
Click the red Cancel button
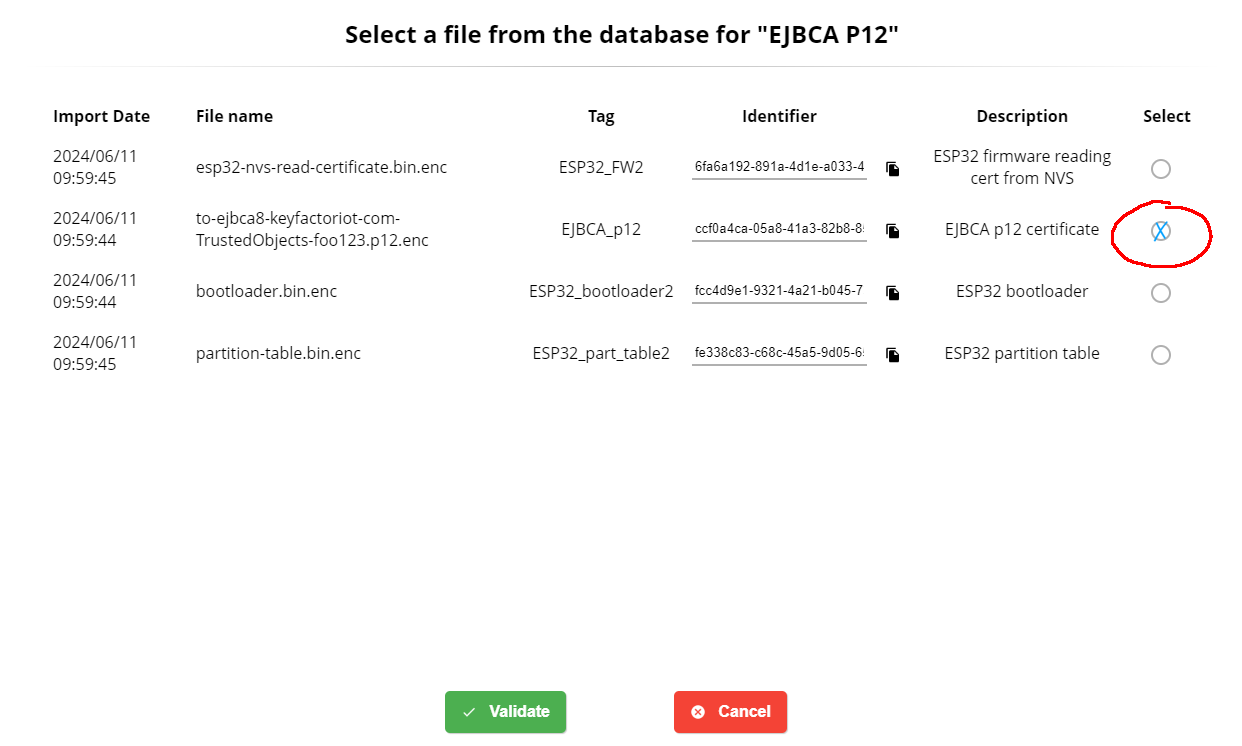[730, 712]
